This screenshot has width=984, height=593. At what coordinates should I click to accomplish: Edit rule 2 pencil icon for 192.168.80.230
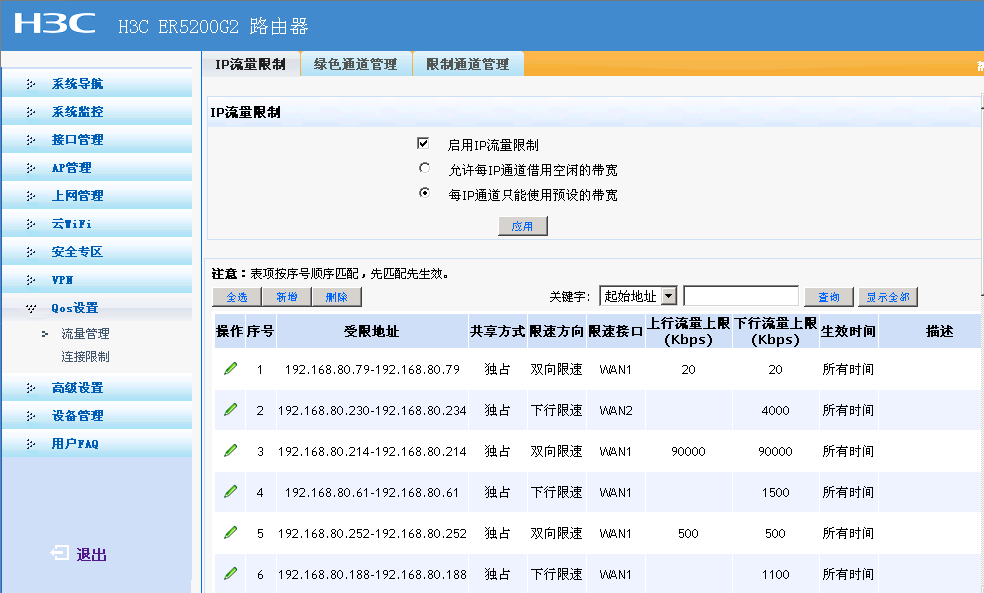(x=230, y=410)
